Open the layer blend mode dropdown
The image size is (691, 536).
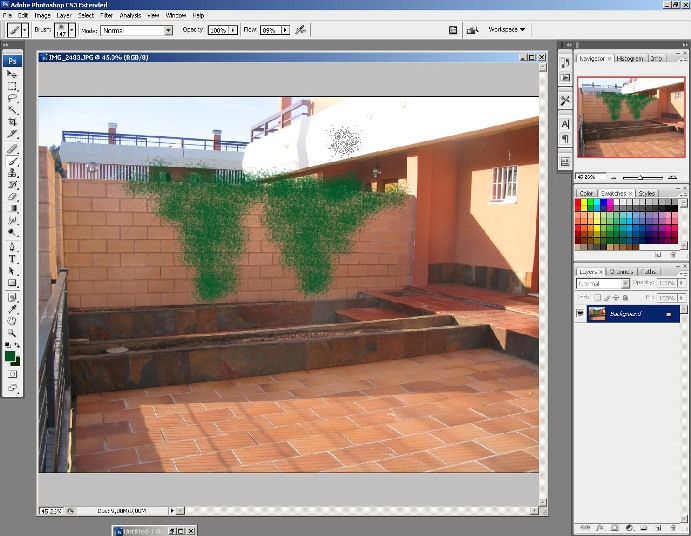pyautogui.click(x=602, y=283)
